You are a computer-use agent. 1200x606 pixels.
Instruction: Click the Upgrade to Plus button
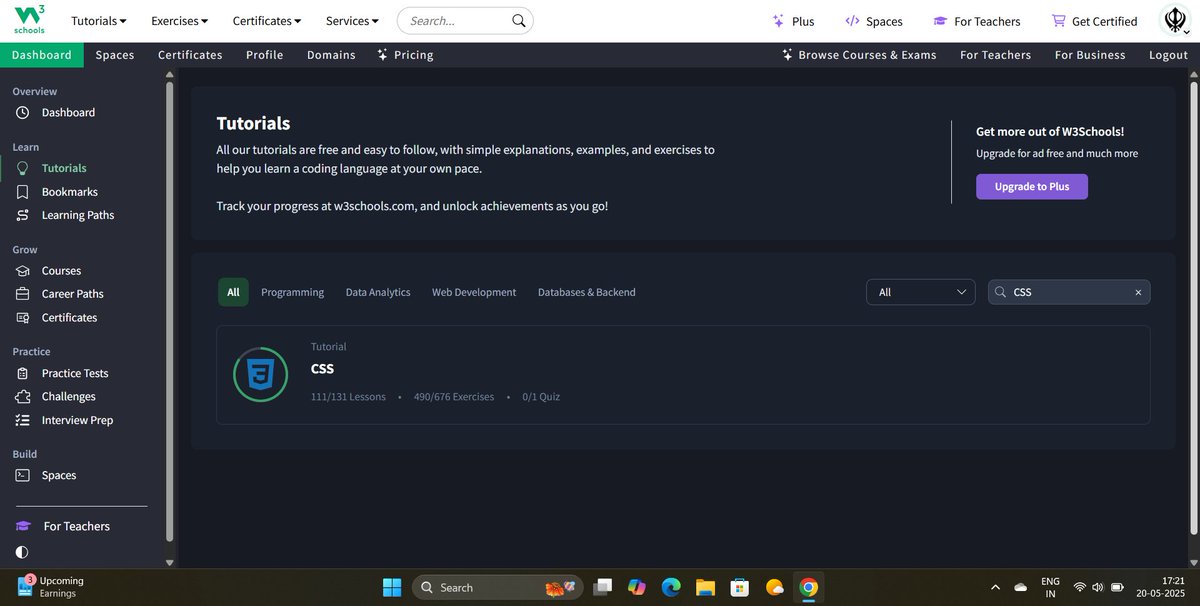click(x=1032, y=186)
